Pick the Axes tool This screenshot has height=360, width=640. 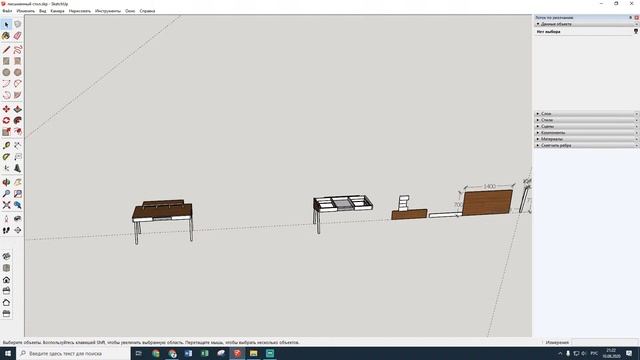coord(6,168)
